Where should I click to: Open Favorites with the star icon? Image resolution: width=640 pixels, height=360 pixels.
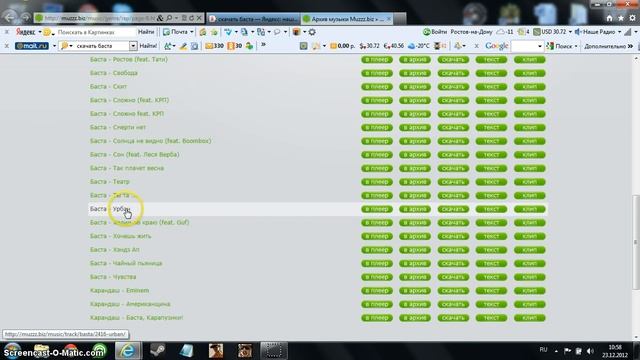(x=621, y=18)
